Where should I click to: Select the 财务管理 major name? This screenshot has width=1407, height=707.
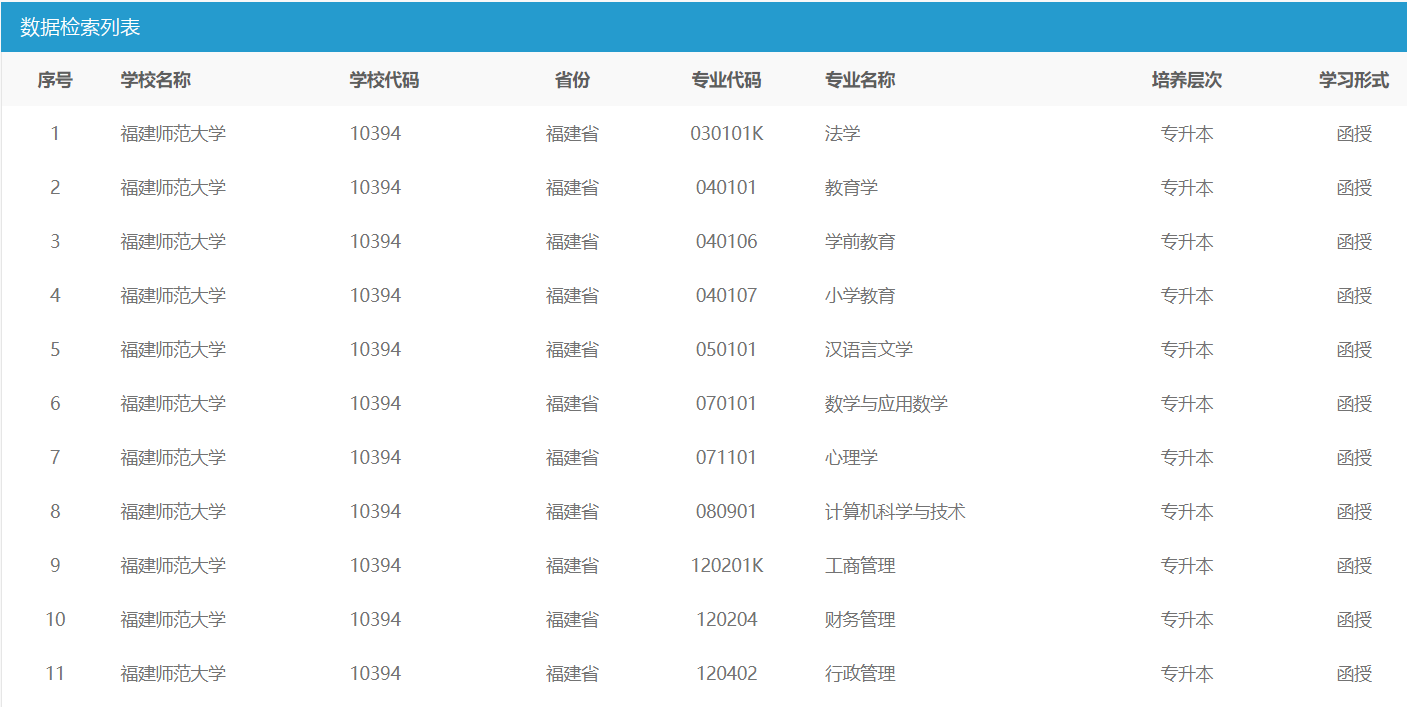(x=860, y=620)
